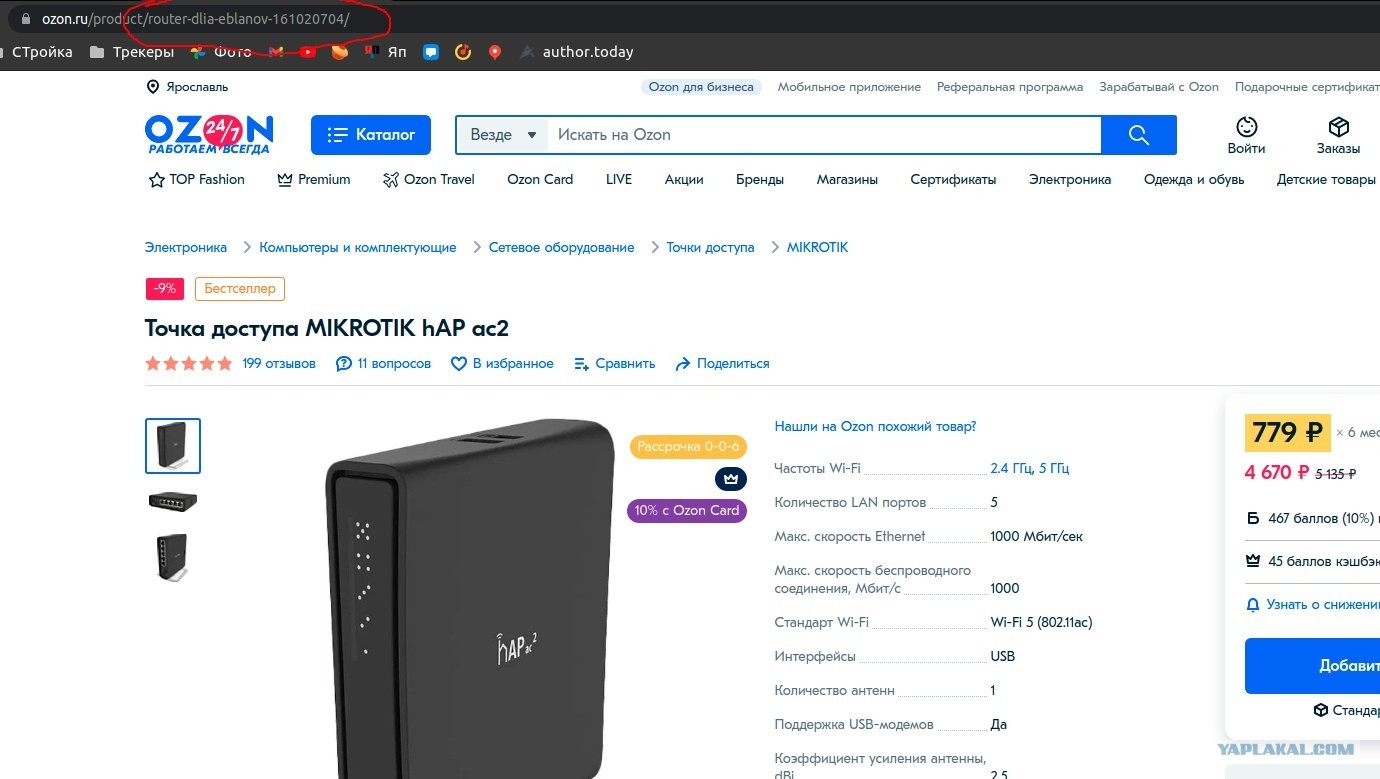
Task: Open the Реферальная программа link
Action: 1010,87
